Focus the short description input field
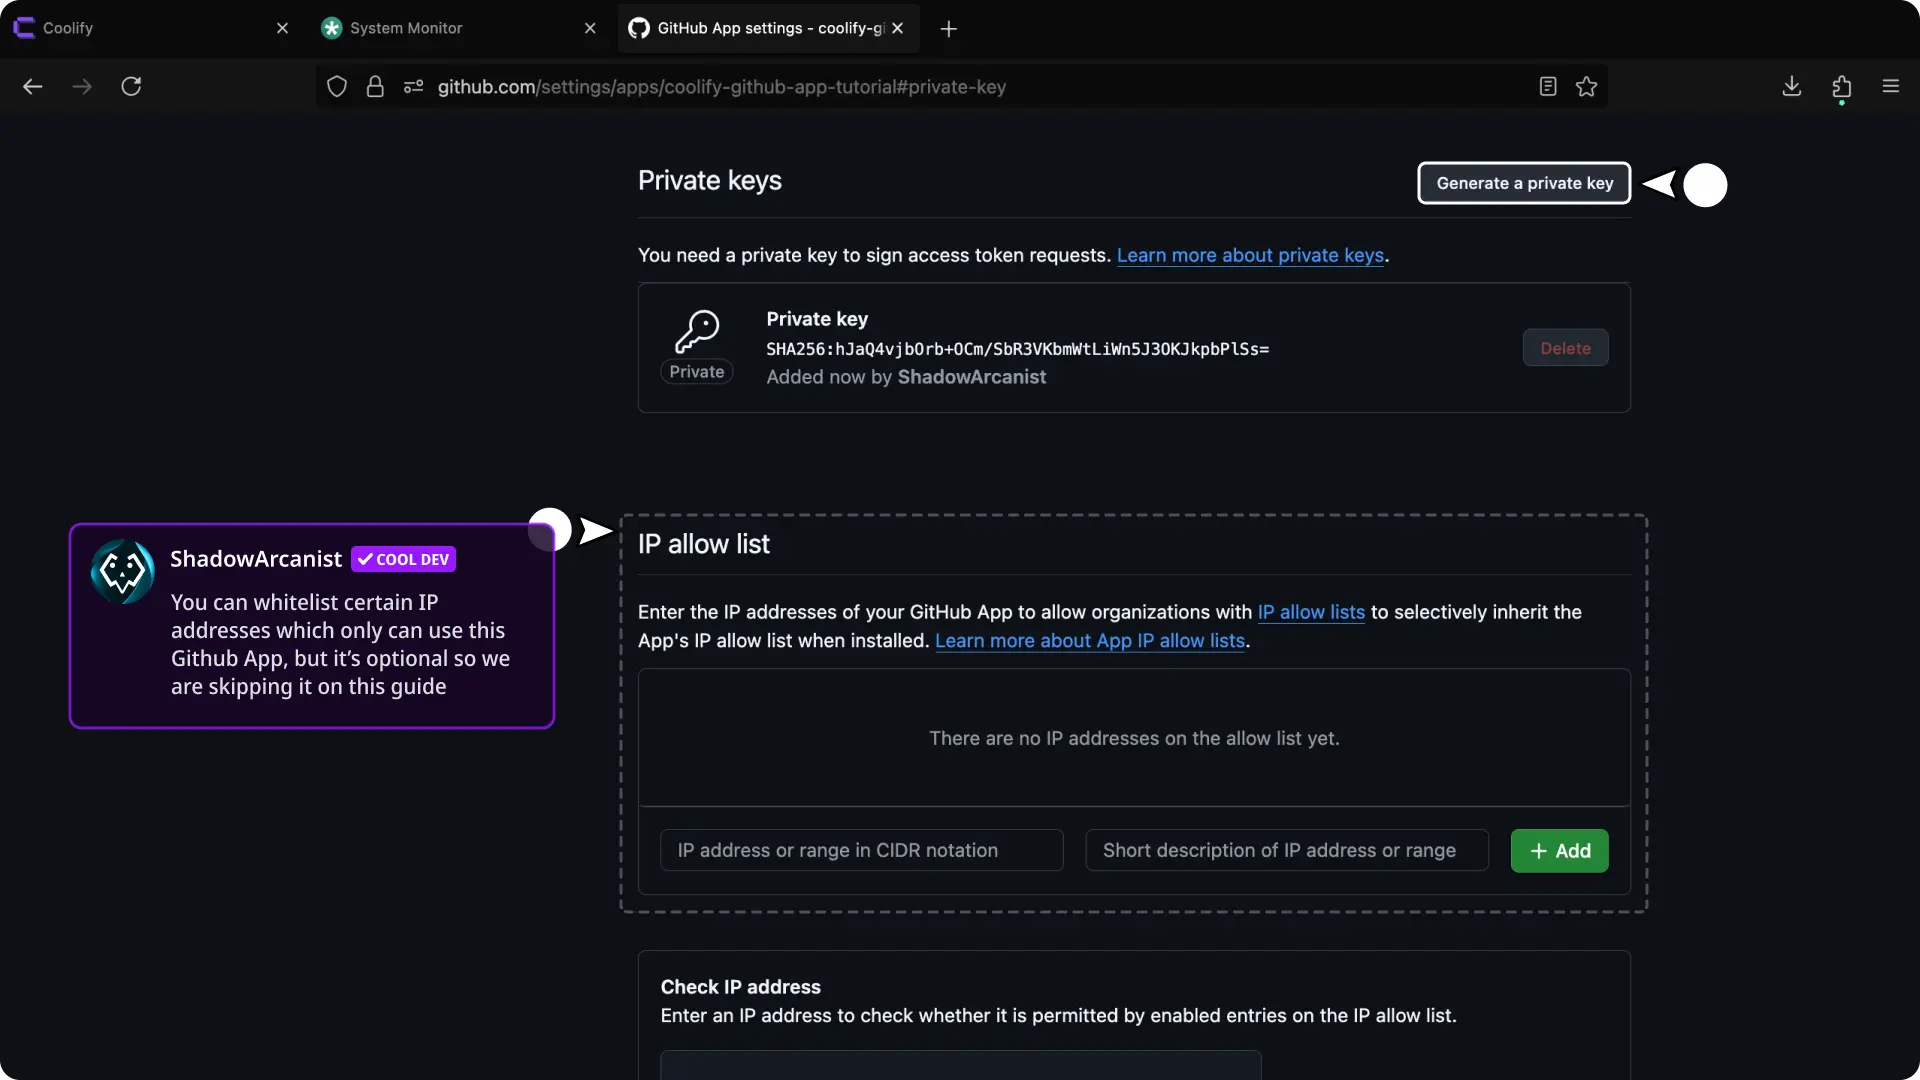 [1286, 851]
